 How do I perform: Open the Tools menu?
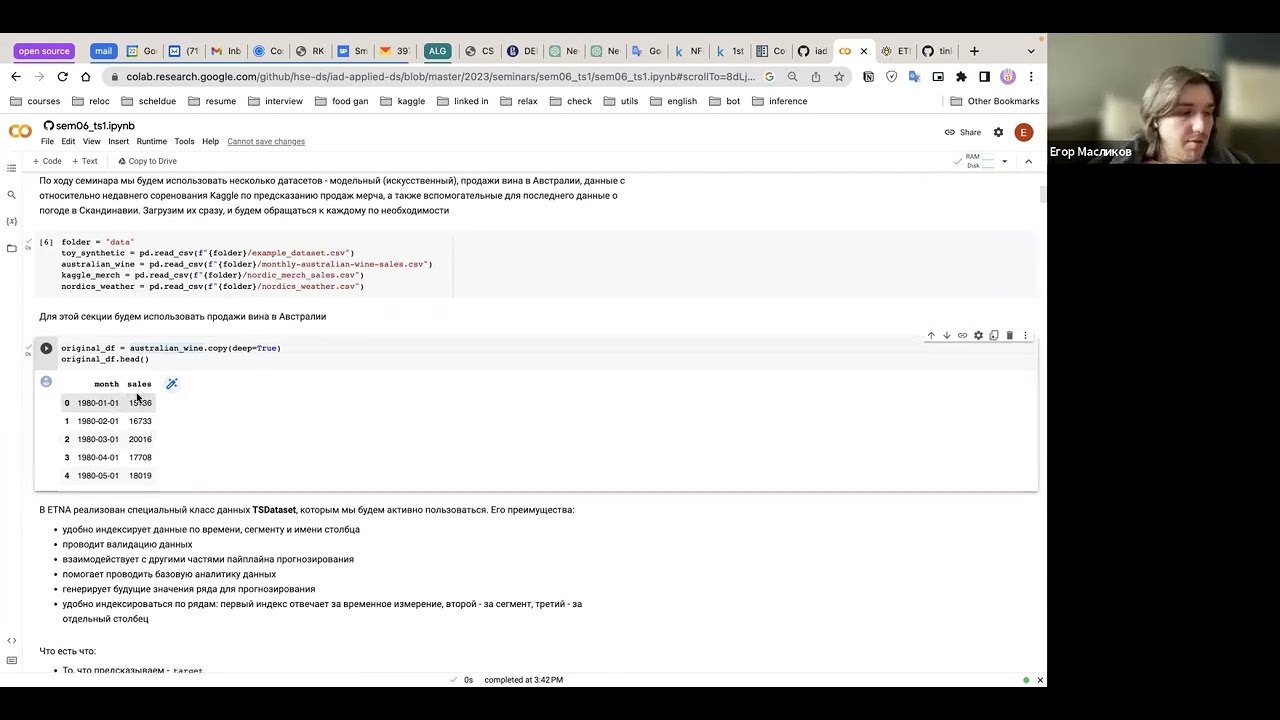click(184, 142)
